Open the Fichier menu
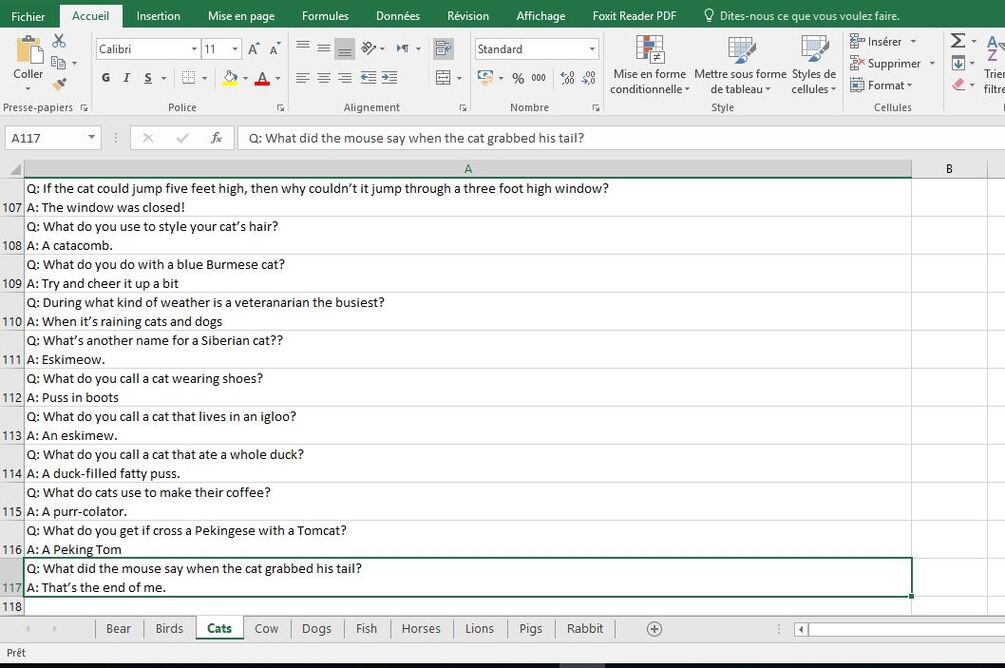The height and width of the screenshot is (668, 1005). click(28, 16)
